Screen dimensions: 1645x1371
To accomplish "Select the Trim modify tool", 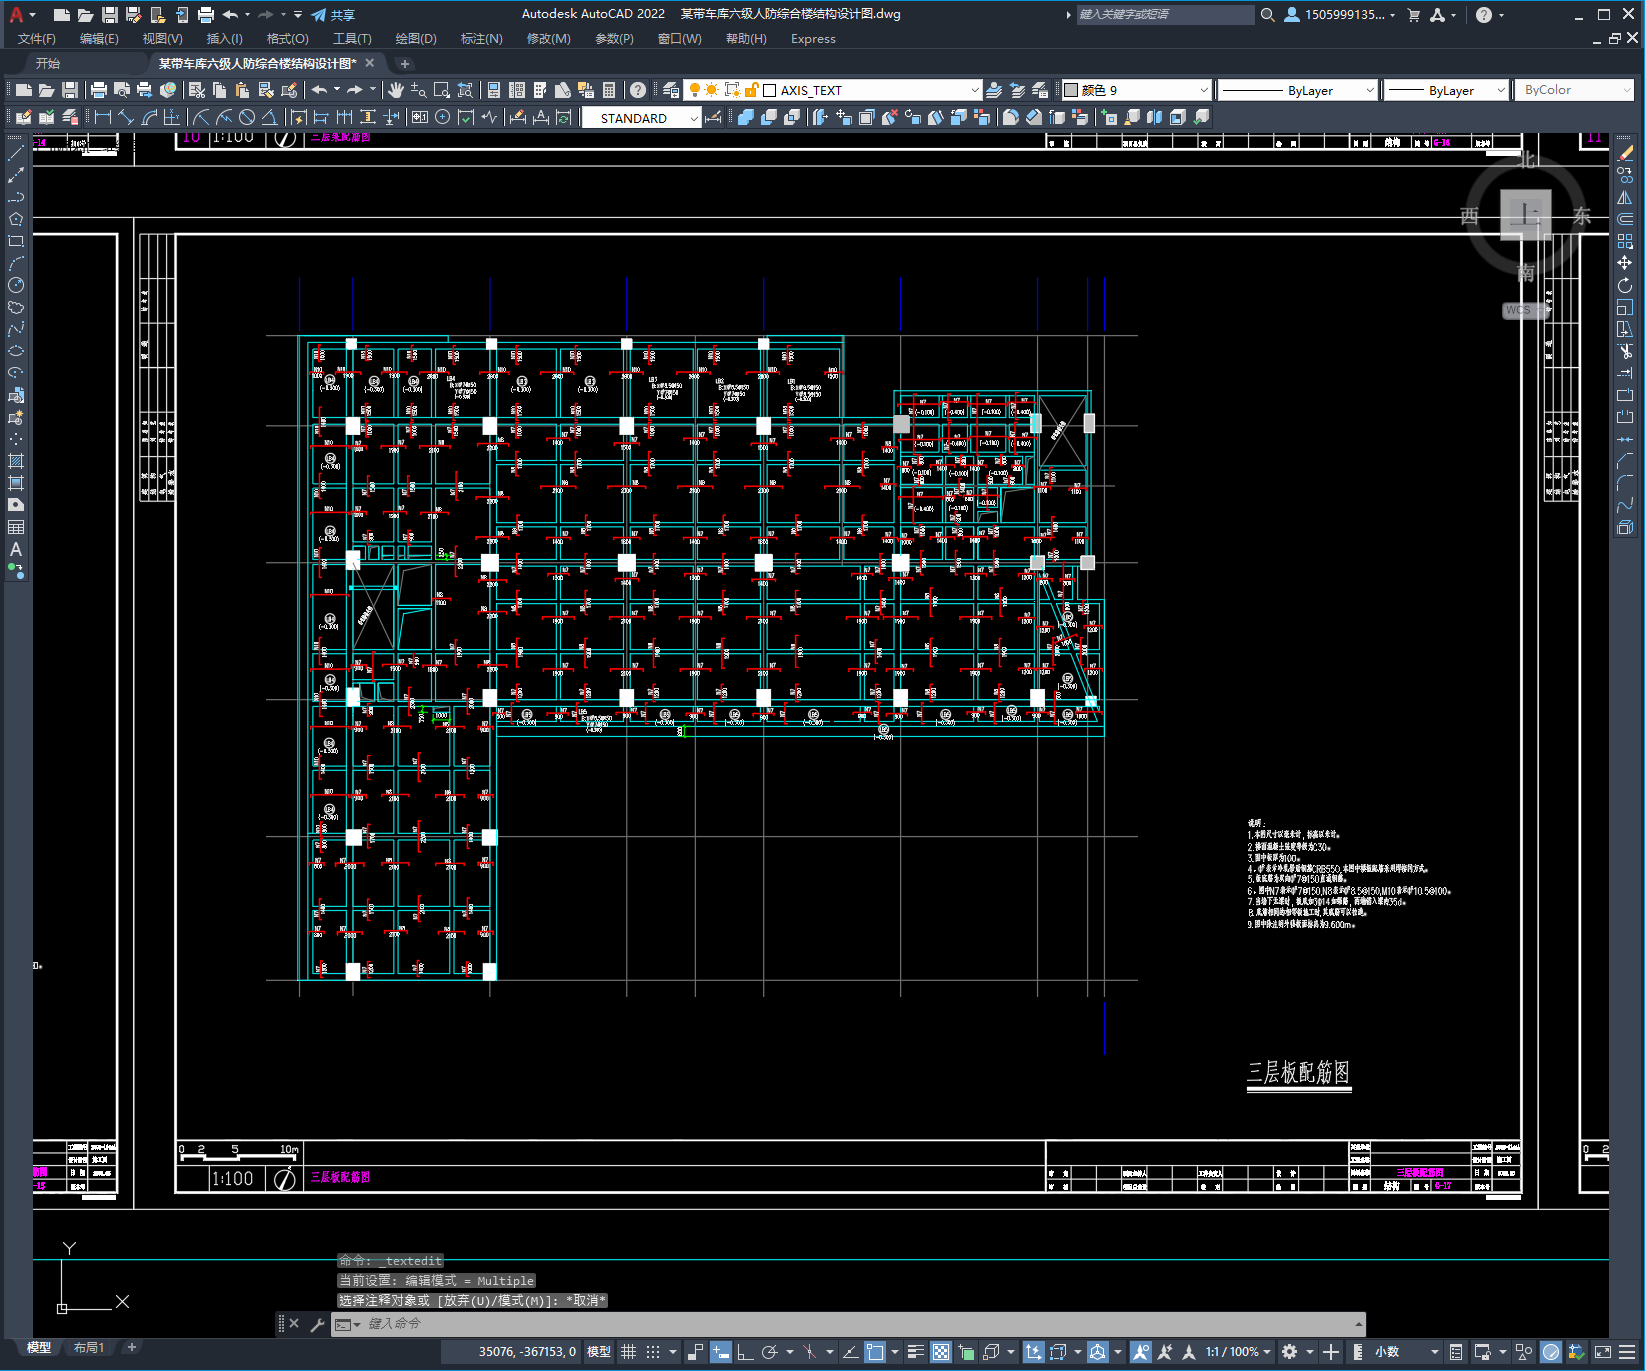I will click(x=1625, y=351).
